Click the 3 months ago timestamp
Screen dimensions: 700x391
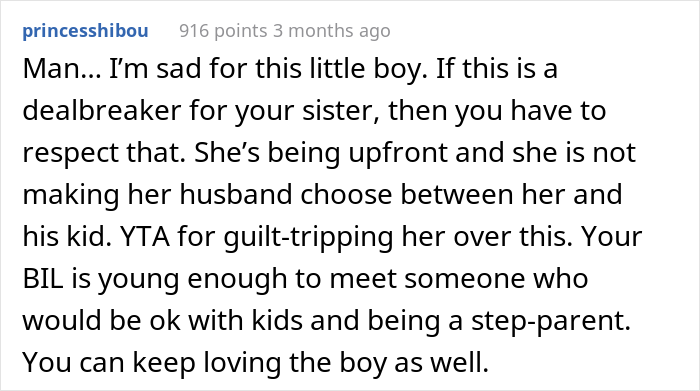coord(332,31)
